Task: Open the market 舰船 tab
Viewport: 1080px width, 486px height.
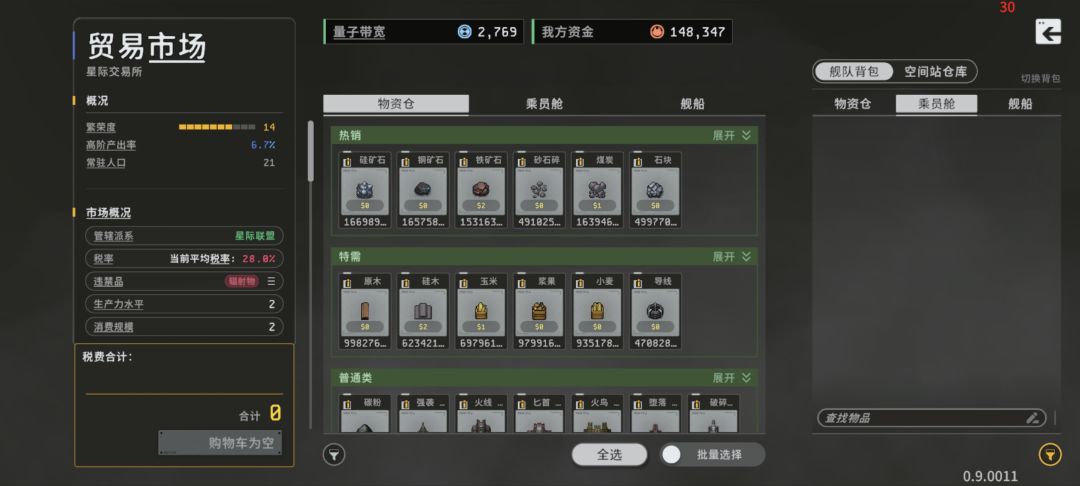Action: pos(692,104)
